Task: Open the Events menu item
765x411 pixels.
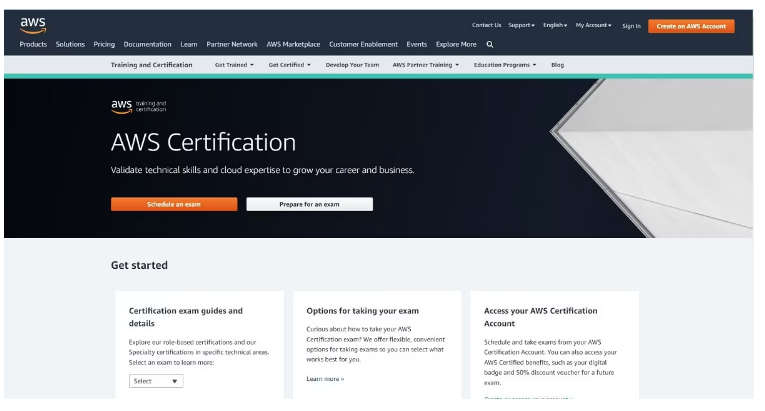Action: [417, 44]
